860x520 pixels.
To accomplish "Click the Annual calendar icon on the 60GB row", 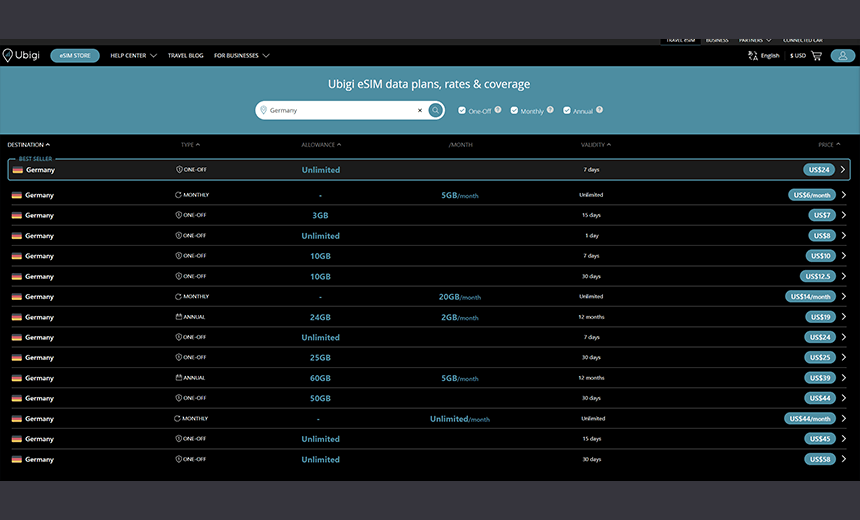I will pyautogui.click(x=178, y=377).
